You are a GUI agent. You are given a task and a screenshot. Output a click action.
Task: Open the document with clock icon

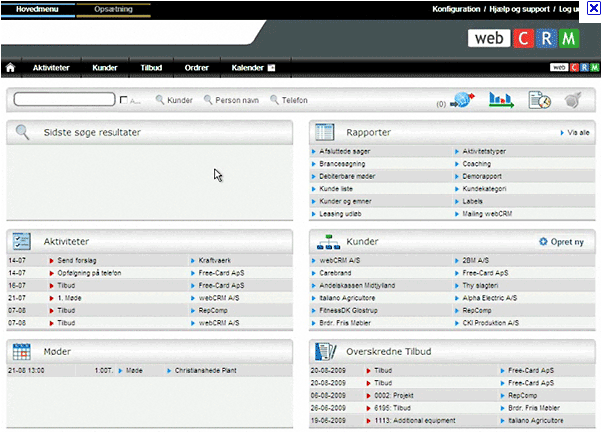(x=539, y=100)
